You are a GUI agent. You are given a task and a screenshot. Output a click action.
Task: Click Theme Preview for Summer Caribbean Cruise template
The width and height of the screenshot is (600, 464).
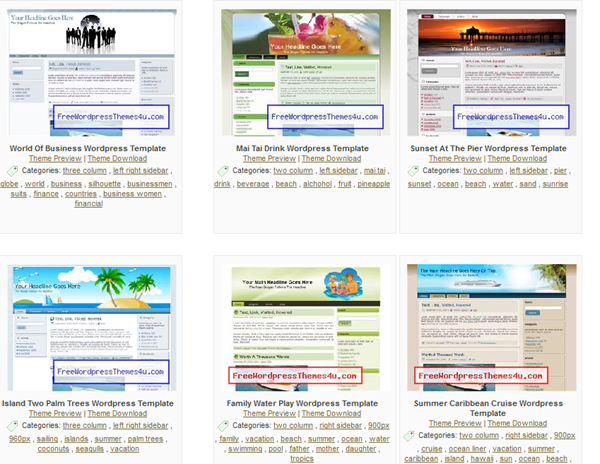tap(455, 423)
